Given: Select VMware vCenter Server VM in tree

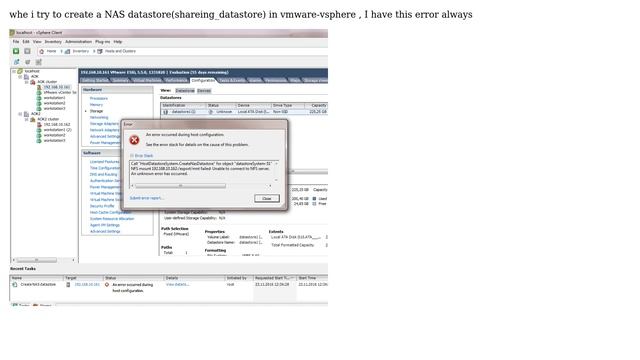Looking at the screenshot, I should click(x=60, y=92).
